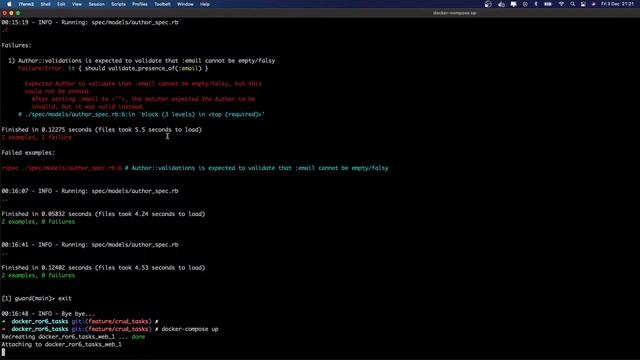640x360 pixels.
Task: Click the terminal cursor block at bottom
Action: 3,352
